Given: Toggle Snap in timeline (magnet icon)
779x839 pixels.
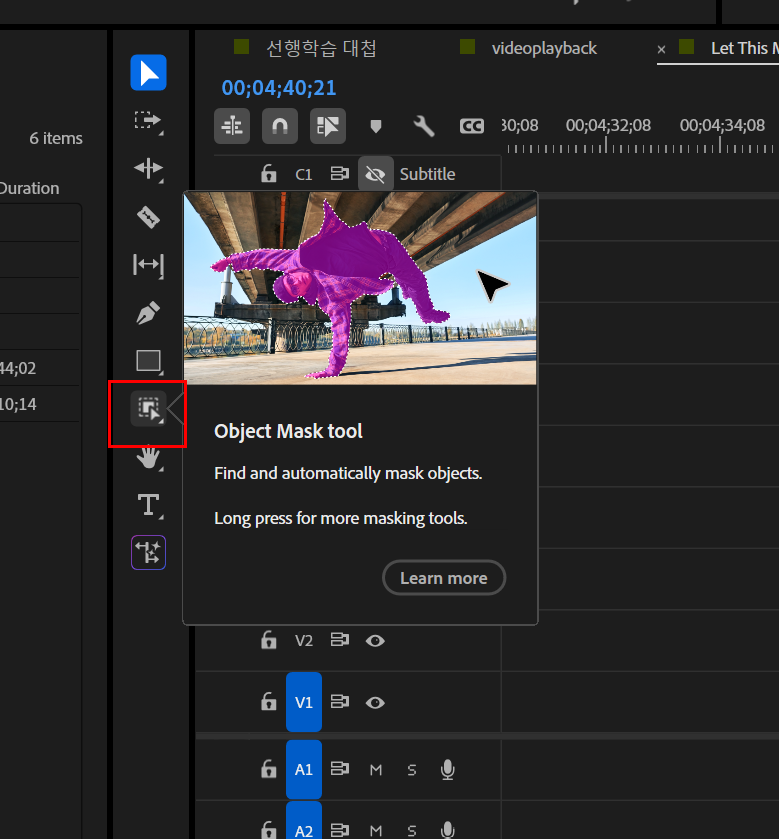Looking at the screenshot, I should coord(280,126).
